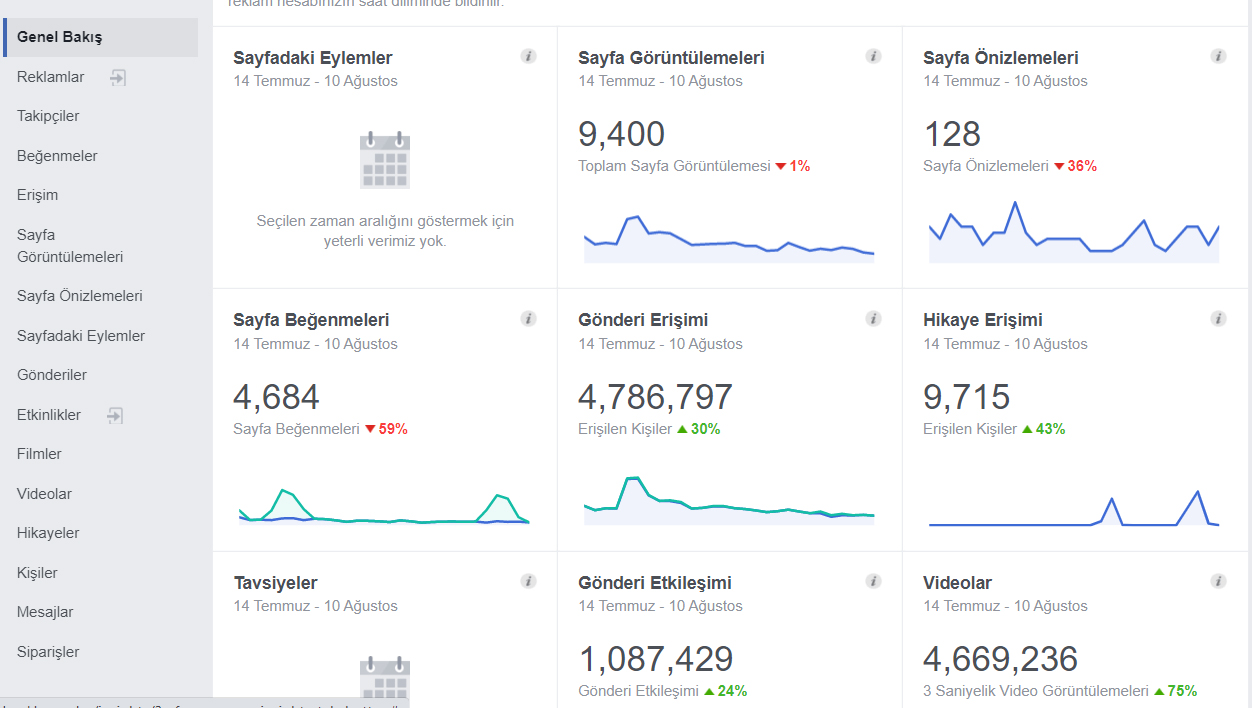Viewport: 1252px width, 708px height.
Task: Click the 1,087,429 post engagement value
Action: pyautogui.click(x=655, y=659)
